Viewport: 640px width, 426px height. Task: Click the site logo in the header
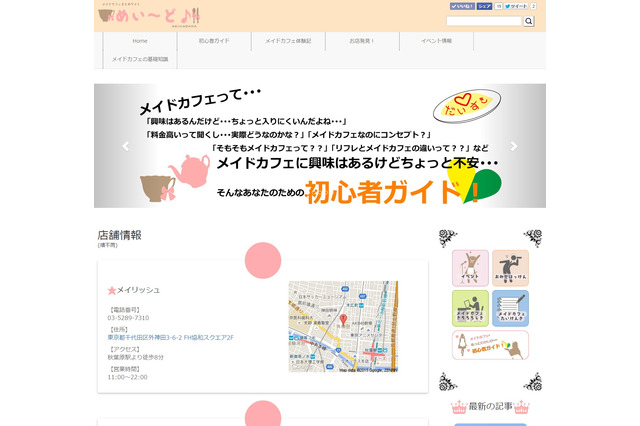pos(141,14)
